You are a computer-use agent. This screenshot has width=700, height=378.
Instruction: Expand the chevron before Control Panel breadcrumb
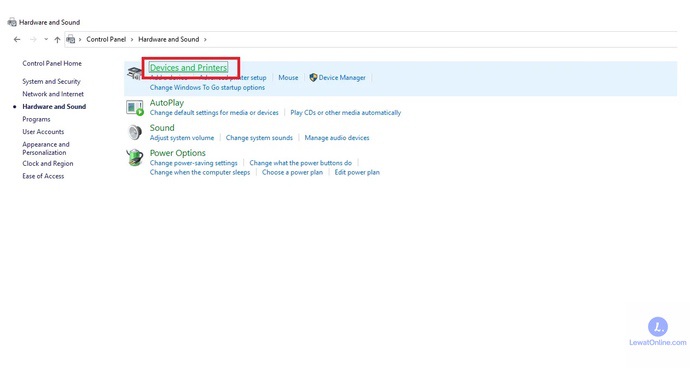click(x=80, y=39)
